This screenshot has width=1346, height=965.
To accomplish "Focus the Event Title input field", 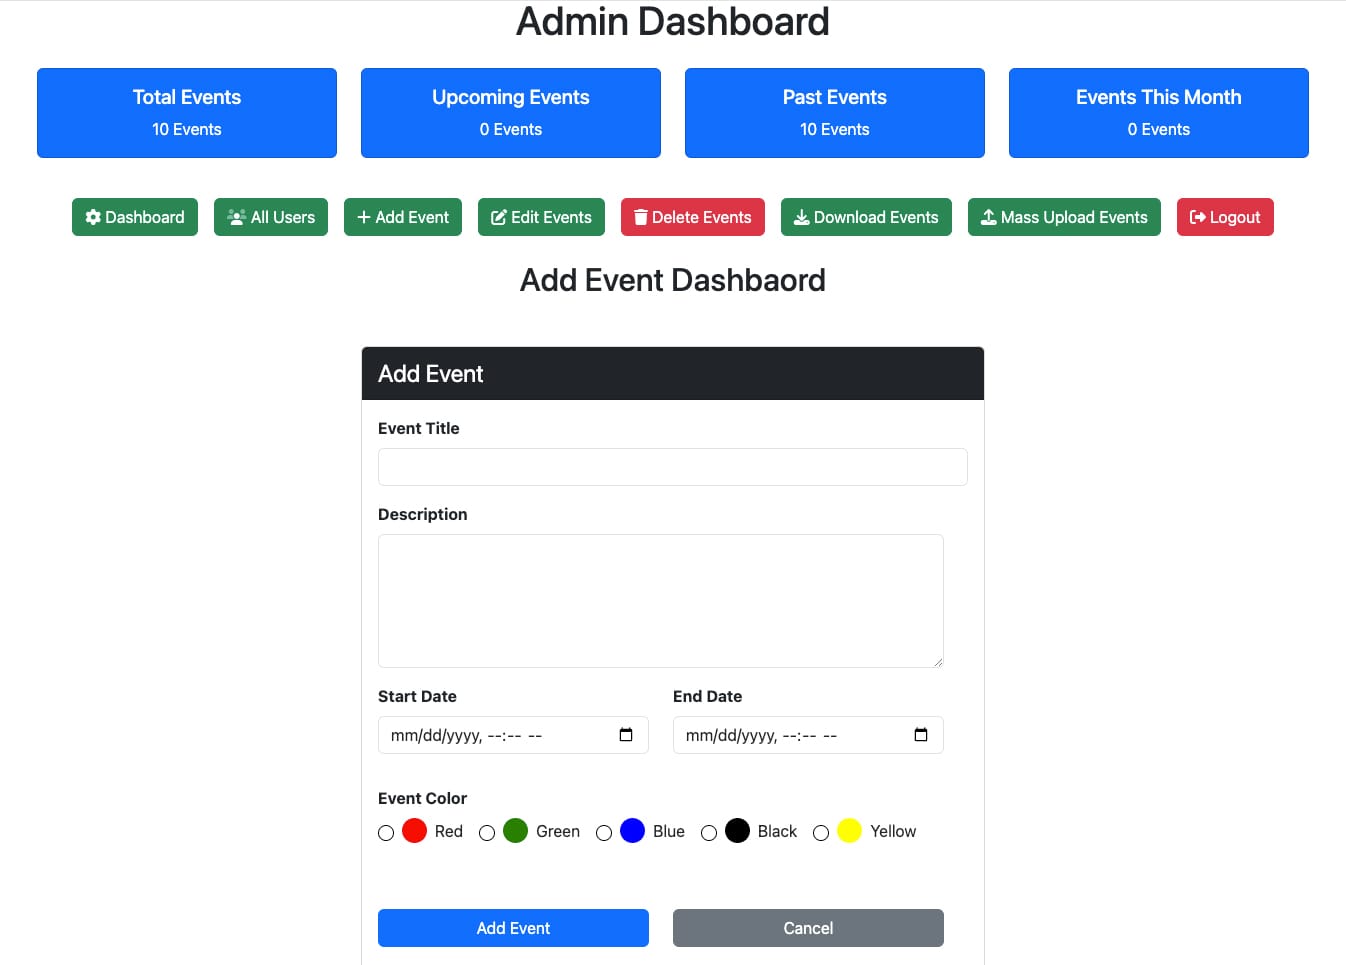I will [x=672, y=467].
